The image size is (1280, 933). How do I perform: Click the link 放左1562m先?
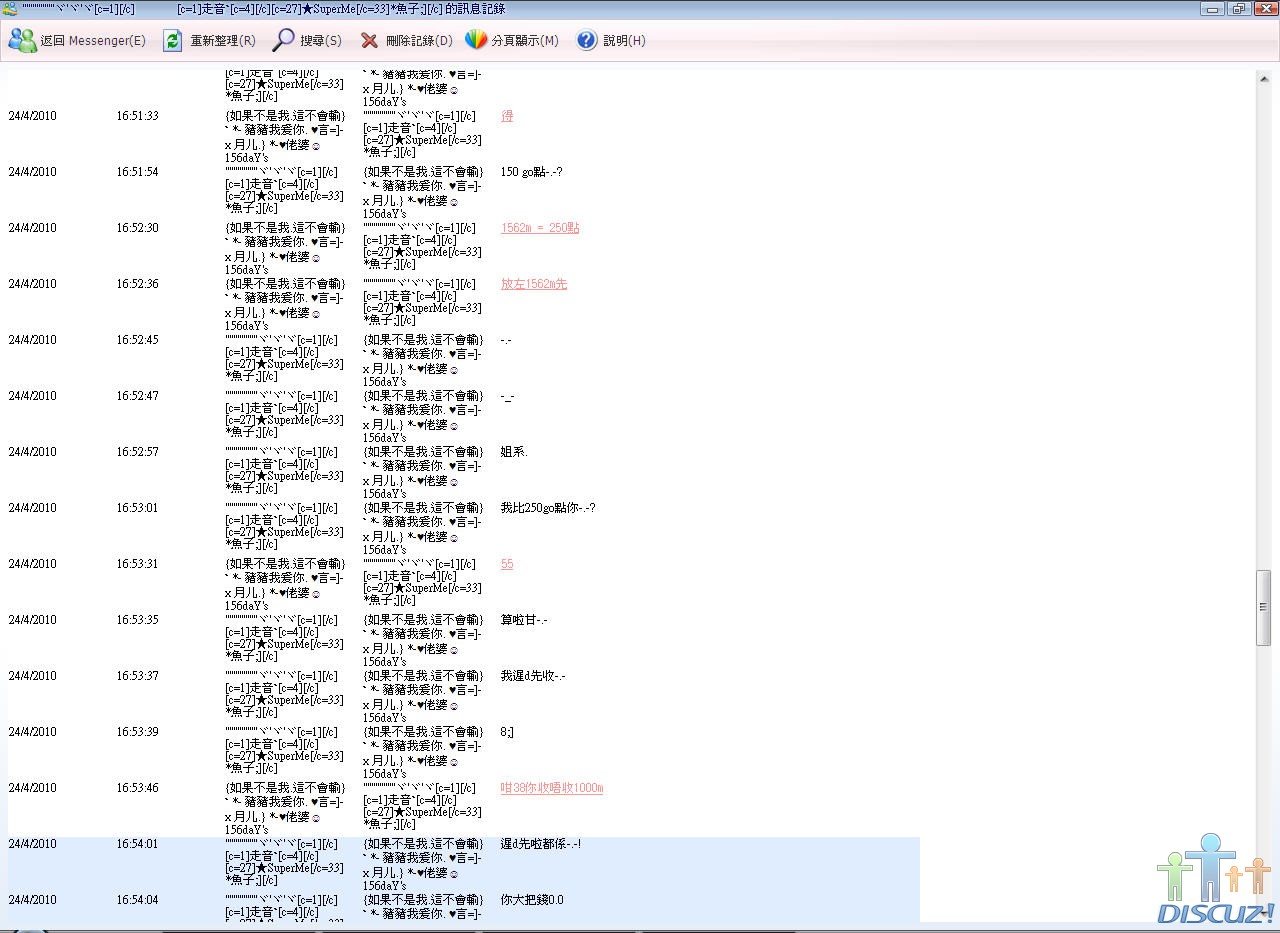tap(534, 284)
